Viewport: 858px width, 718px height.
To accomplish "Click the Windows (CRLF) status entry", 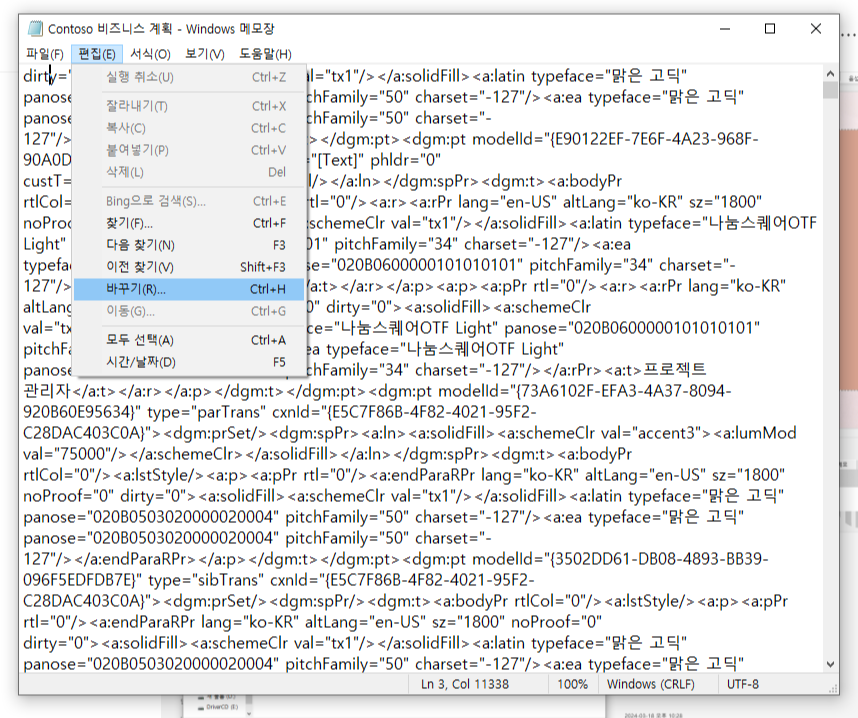I will pos(651,684).
